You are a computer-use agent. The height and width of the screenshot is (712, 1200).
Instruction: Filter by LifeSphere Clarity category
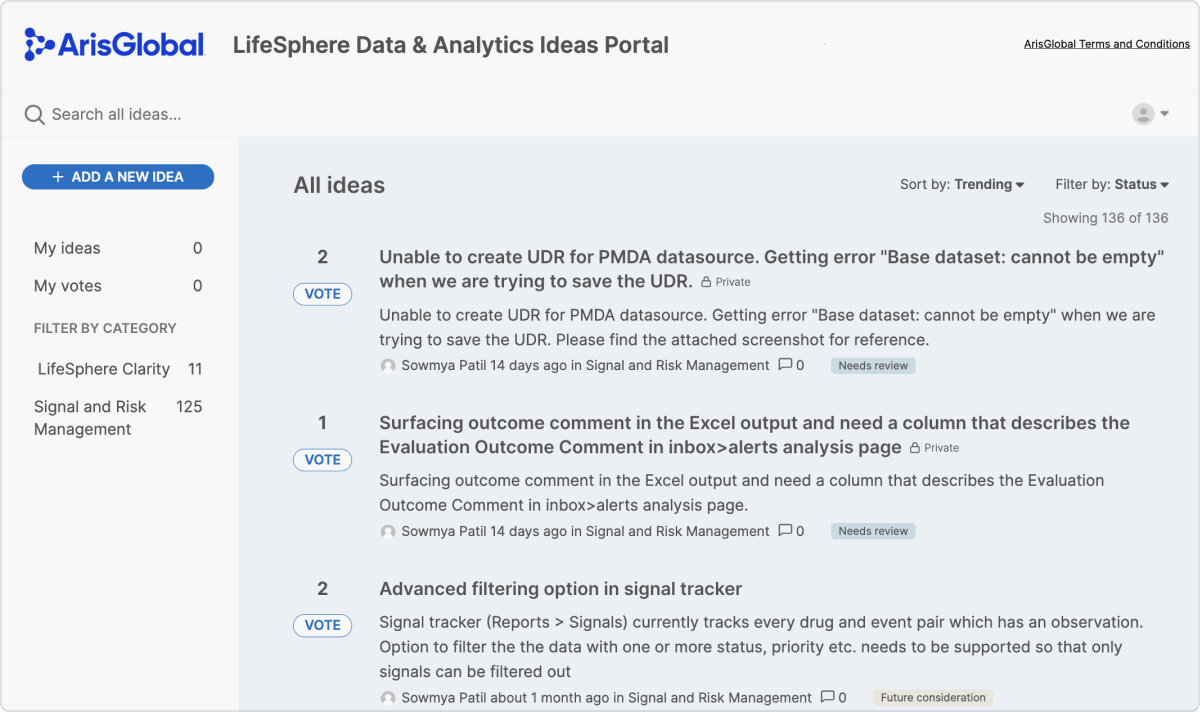[x=118, y=369]
